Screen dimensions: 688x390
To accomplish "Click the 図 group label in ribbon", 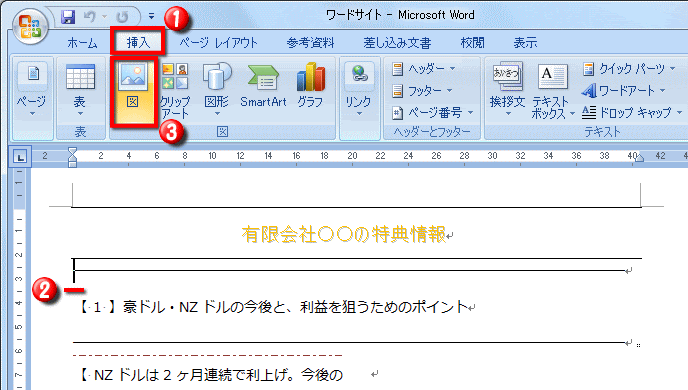I will coord(222,132).
